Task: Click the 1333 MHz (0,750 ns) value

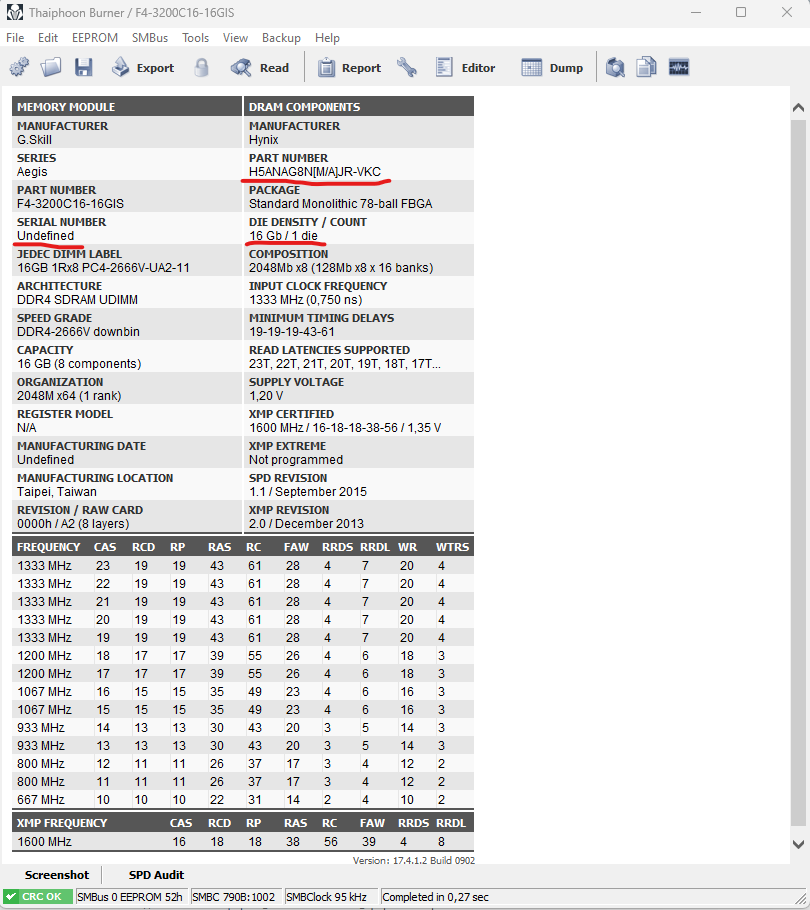Action: point(305,299)
